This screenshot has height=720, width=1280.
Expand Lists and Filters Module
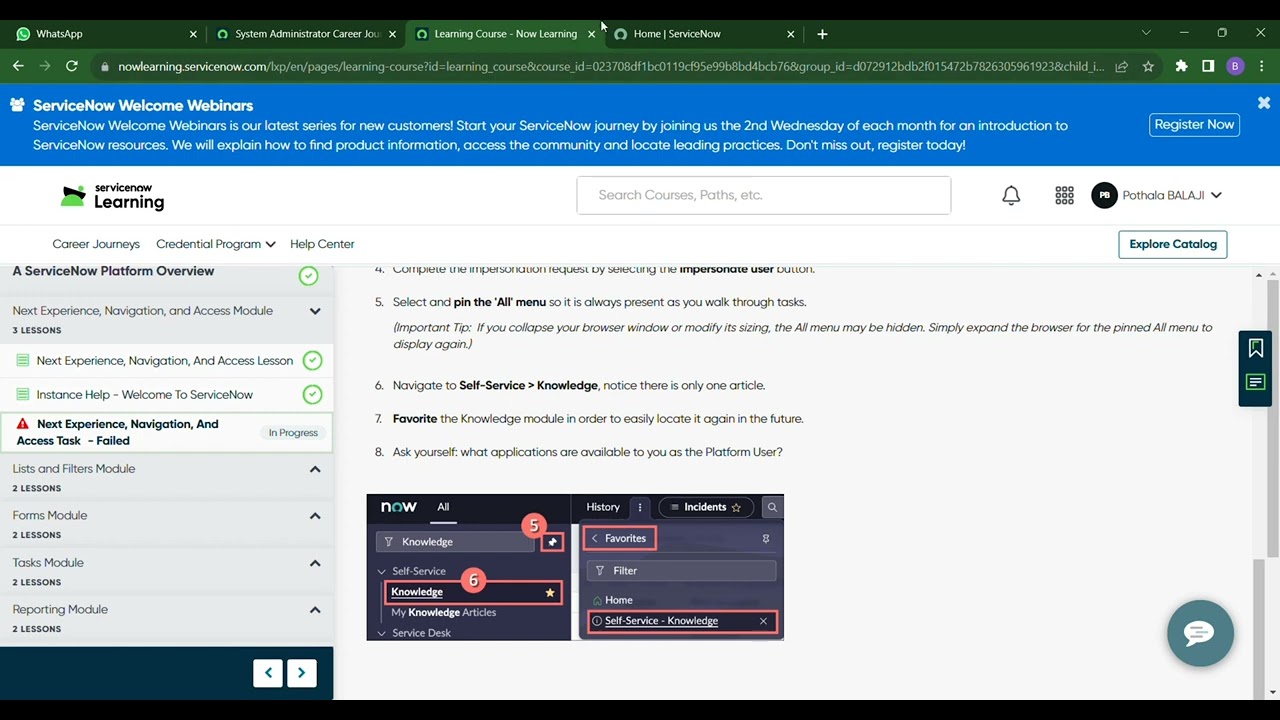click(x=315, y=469)
